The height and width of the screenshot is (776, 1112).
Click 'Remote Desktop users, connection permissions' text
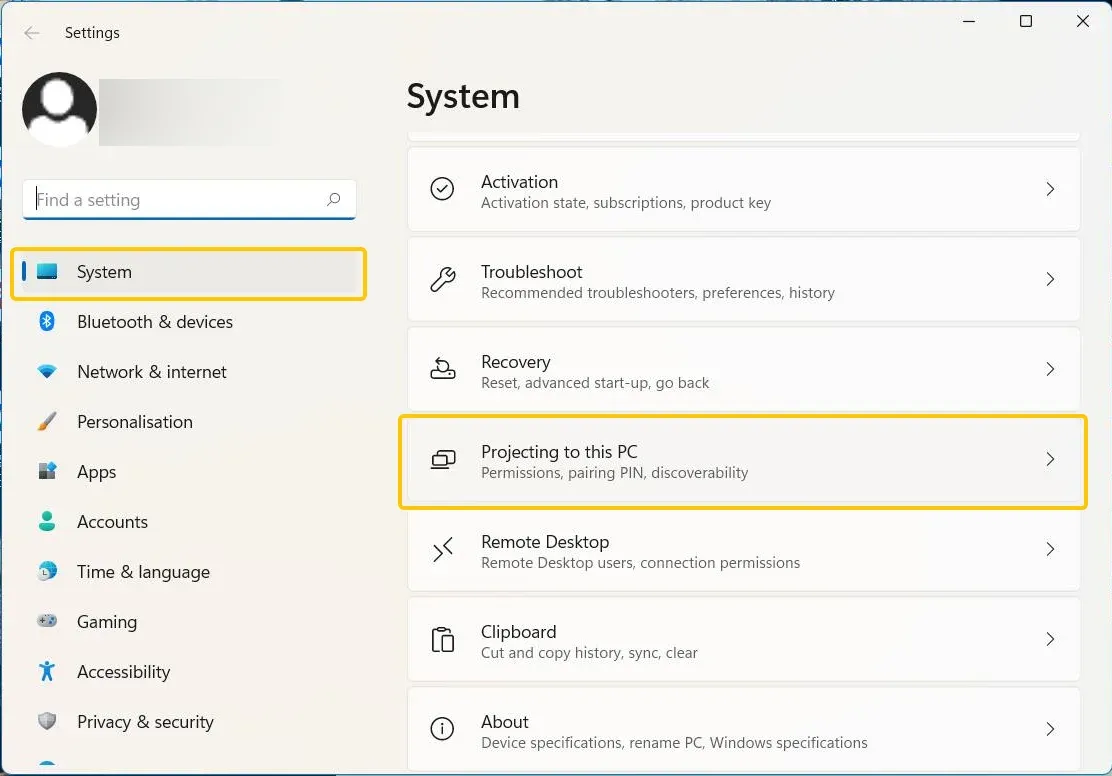[x=640, y=562]
